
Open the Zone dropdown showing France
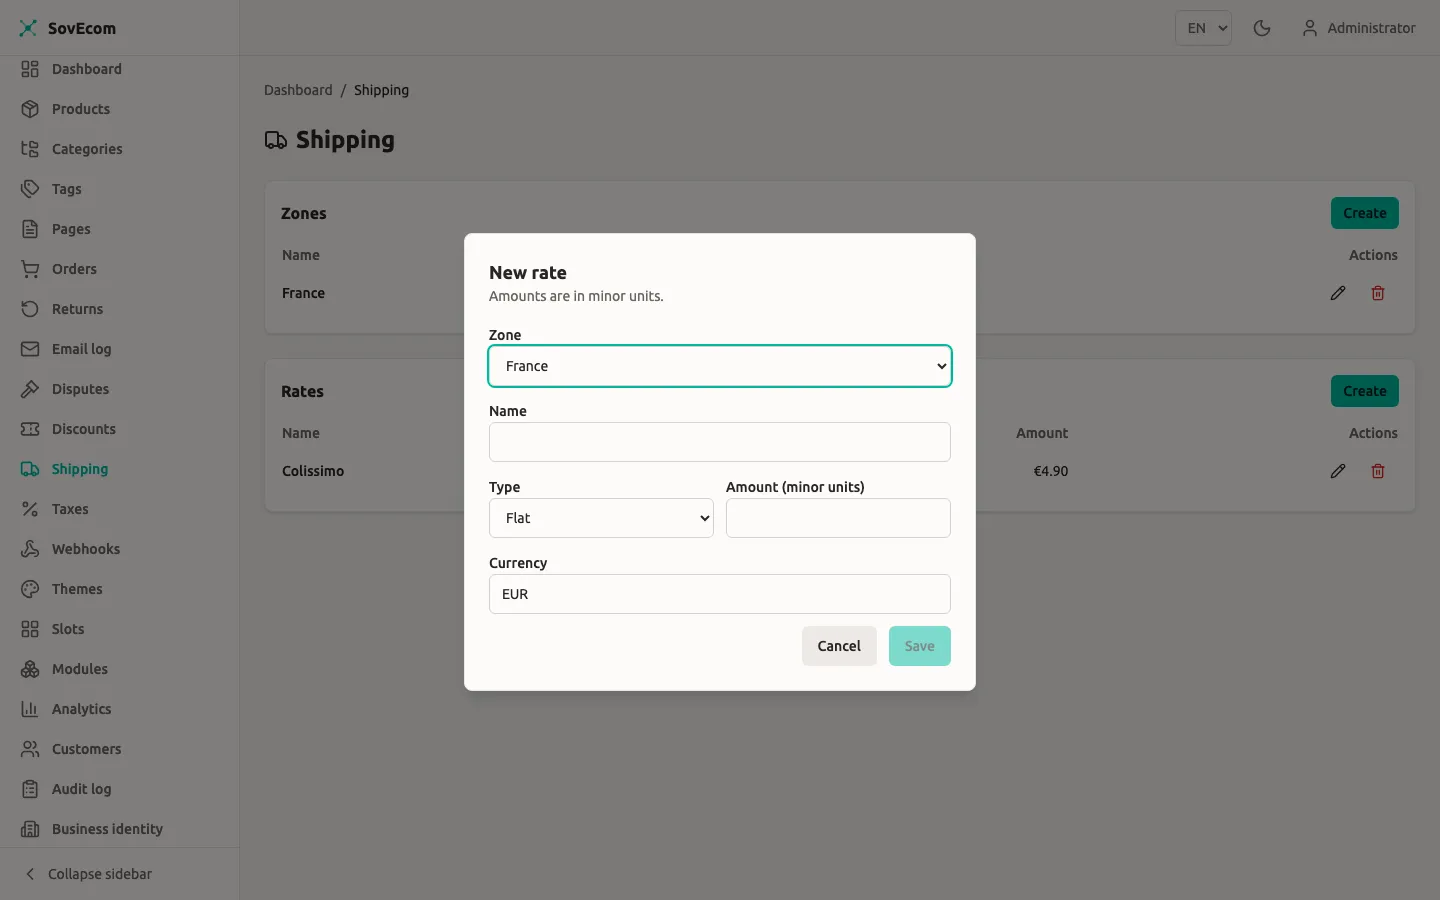click(720, 366)
